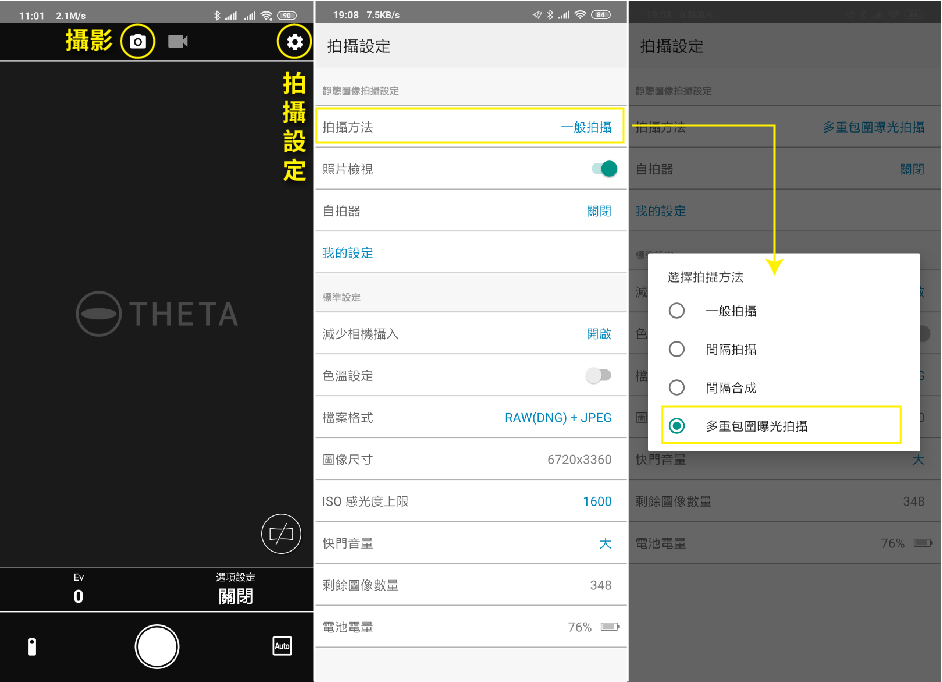This screenshot has height=682, width=942.
Task: Tap the still camera mode icon
Action: (x=138, y=42)
